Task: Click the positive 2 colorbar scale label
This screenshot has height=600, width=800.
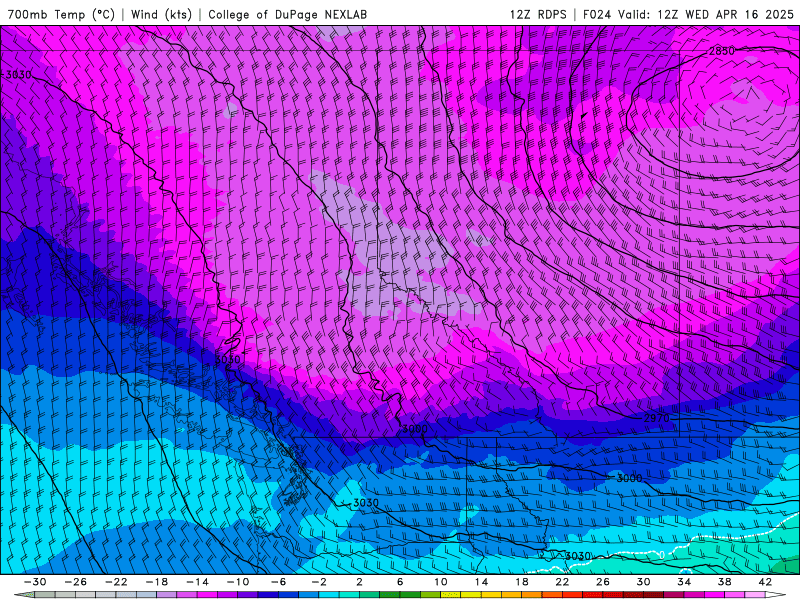Action: (359, 582)
